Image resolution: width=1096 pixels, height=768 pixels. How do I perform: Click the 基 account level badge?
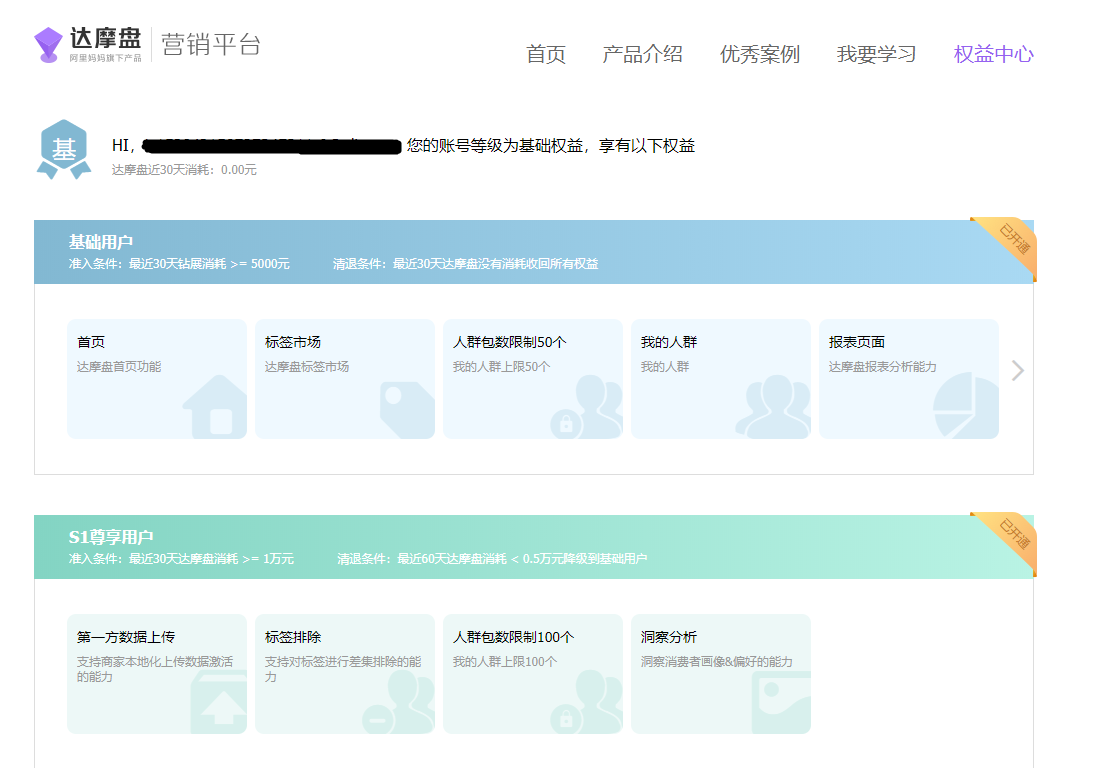[64, 149]
